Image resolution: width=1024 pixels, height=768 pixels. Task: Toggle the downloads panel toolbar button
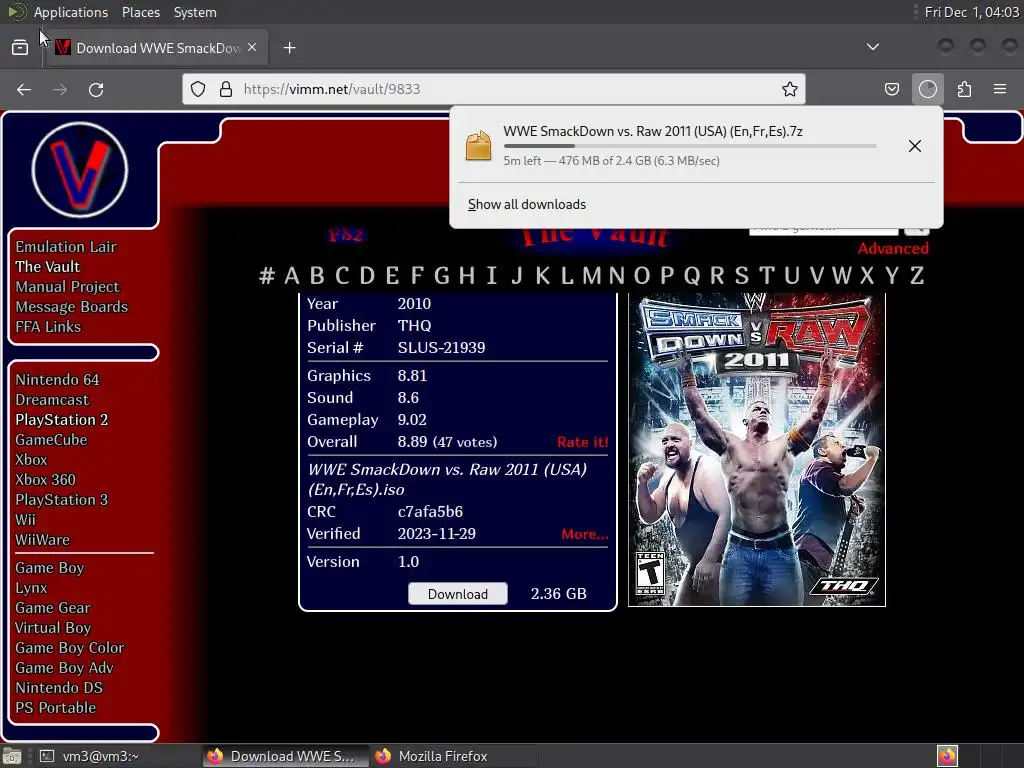pyautogui.click(x=928, y=89)
